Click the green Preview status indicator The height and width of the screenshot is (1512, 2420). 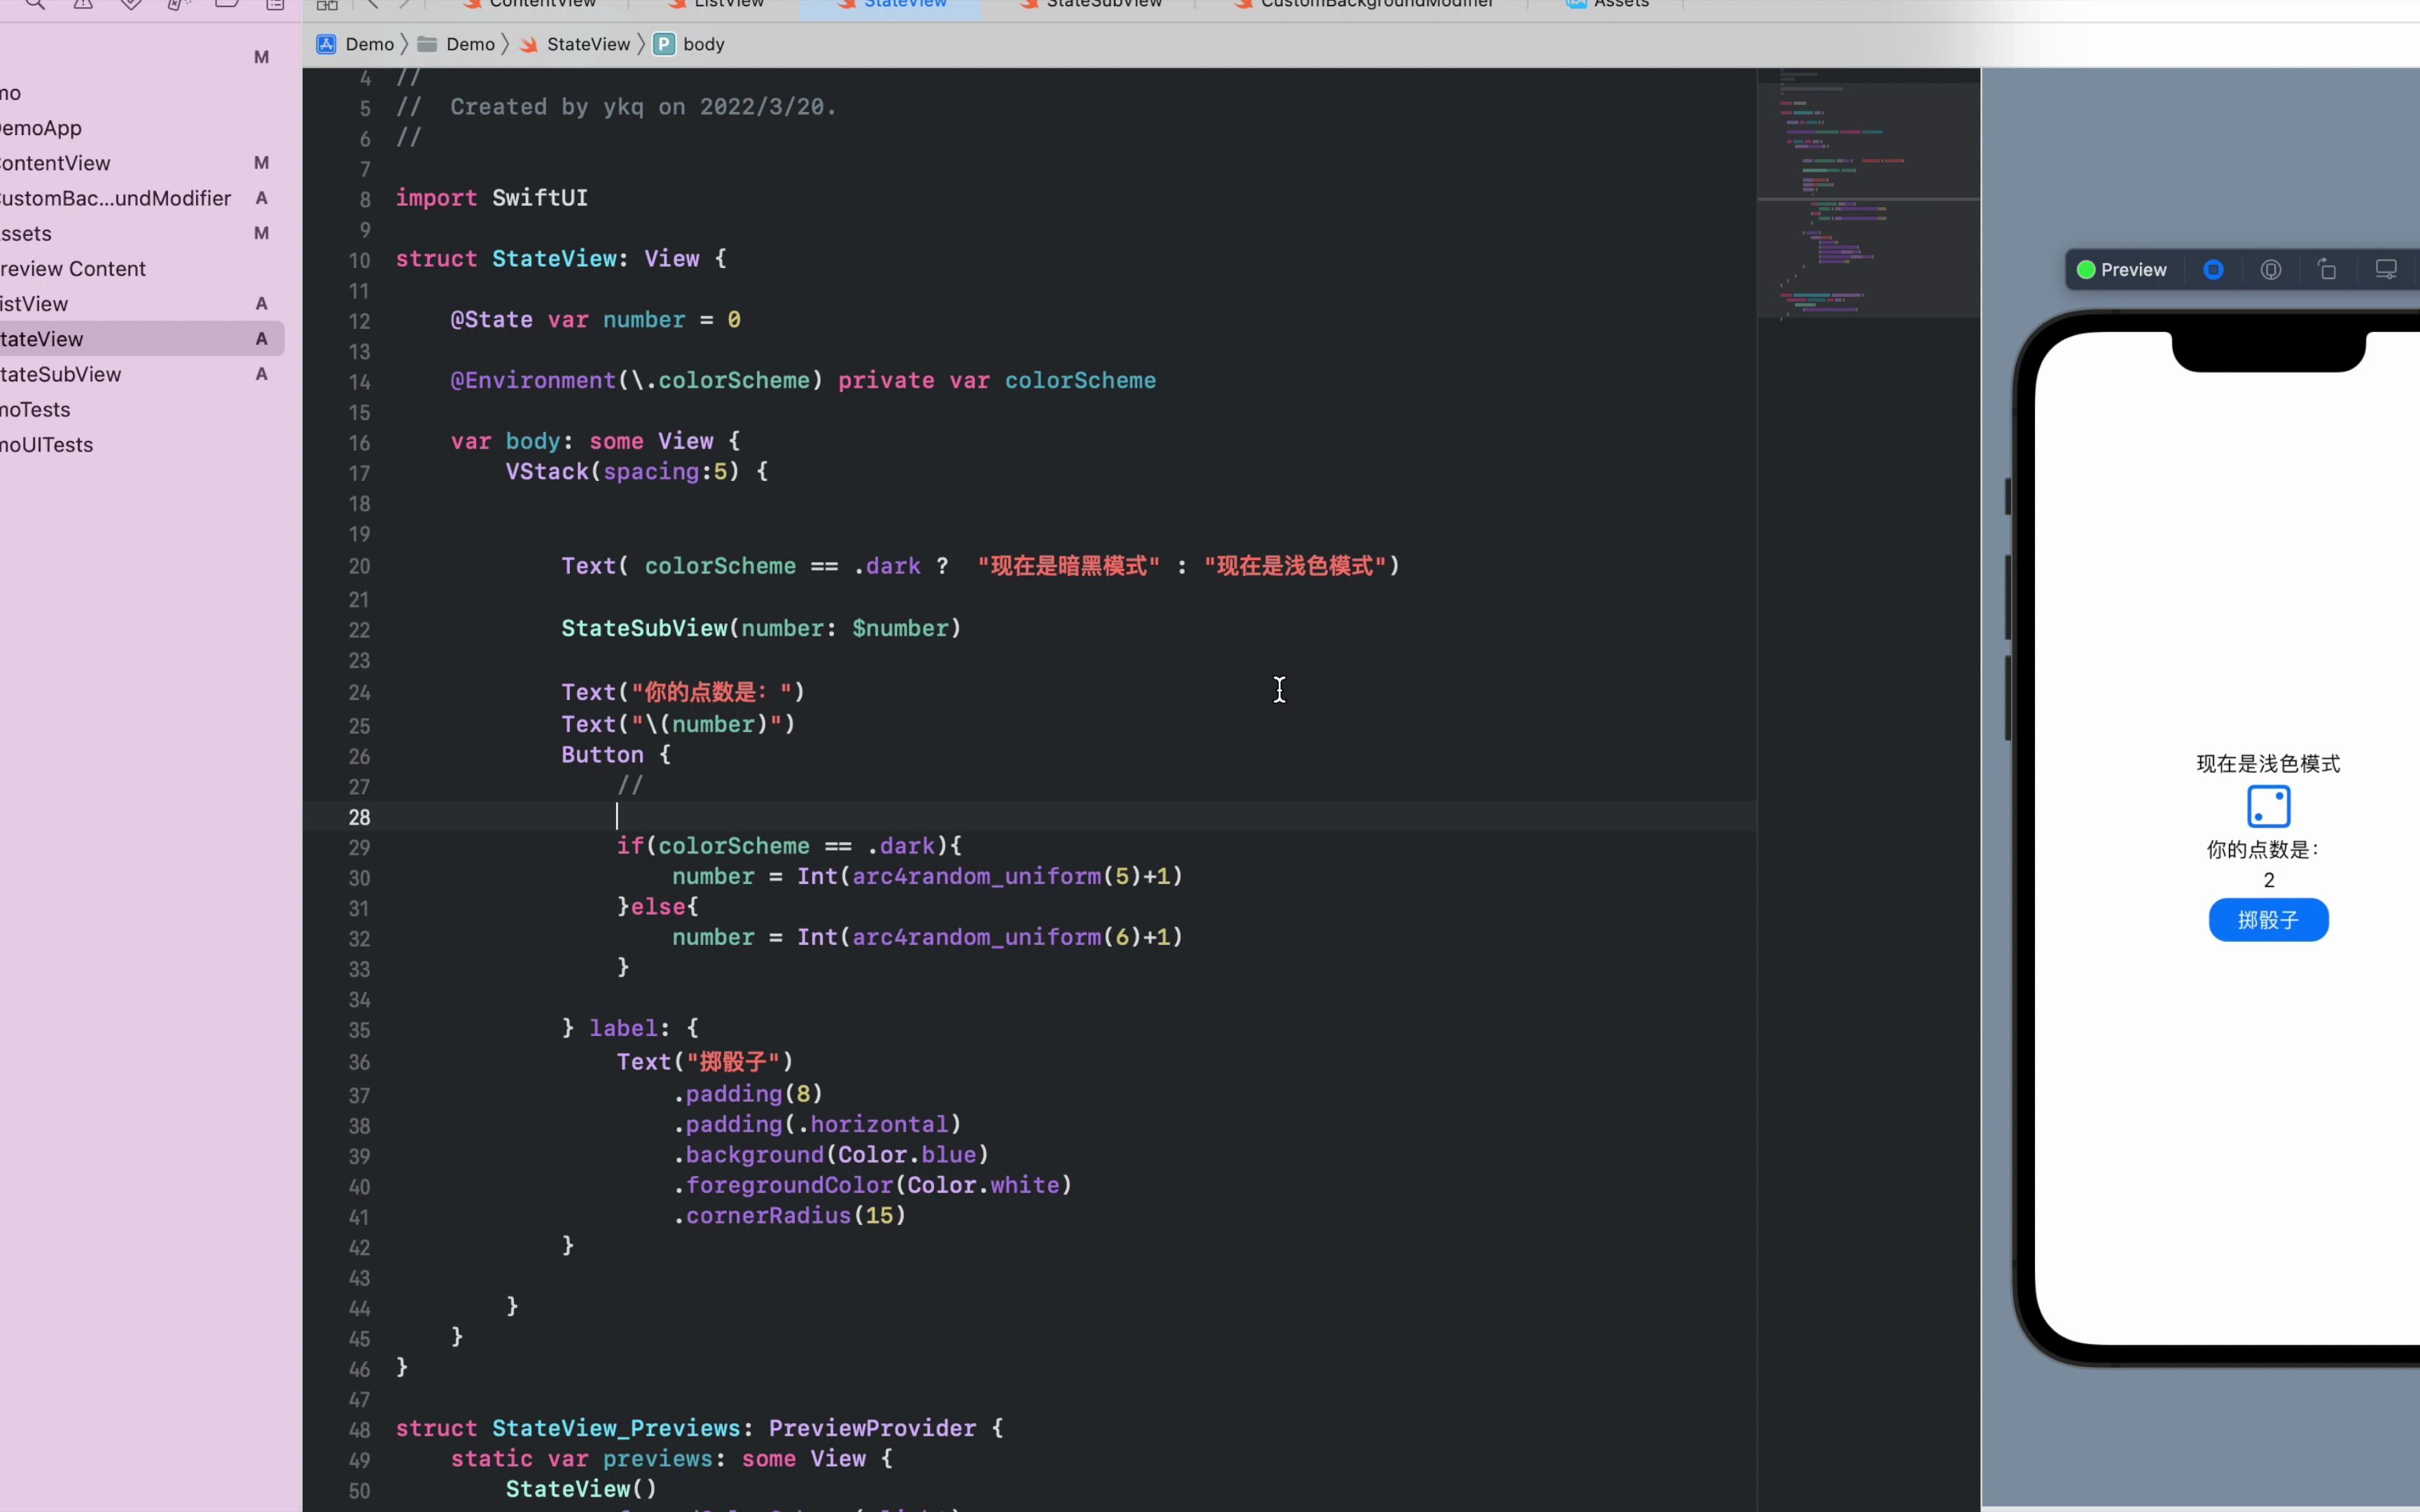tap(2086, 270)
